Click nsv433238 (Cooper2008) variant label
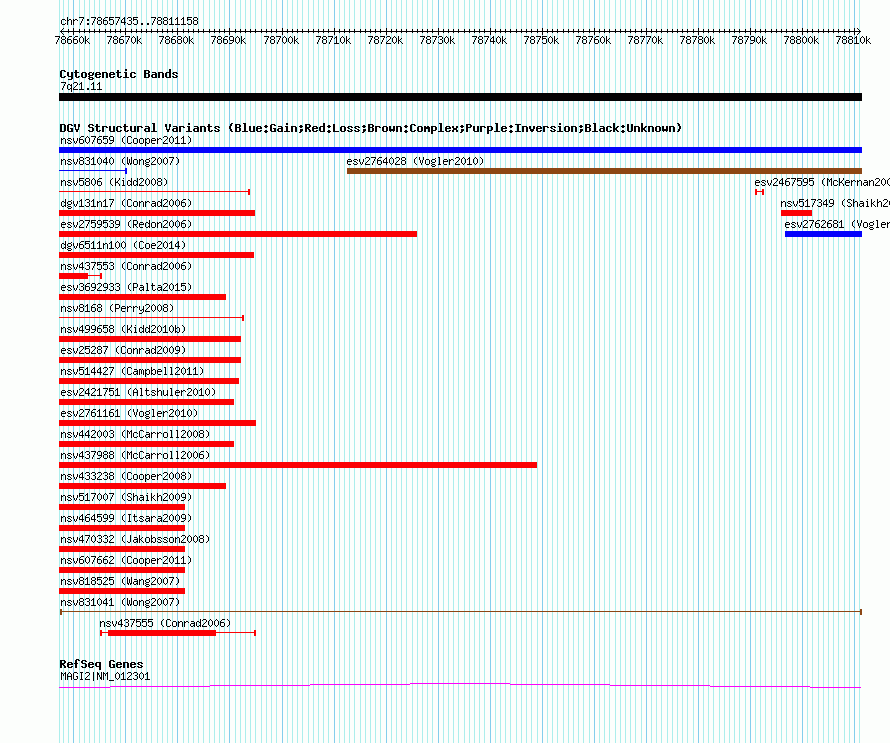 (126, 476)
